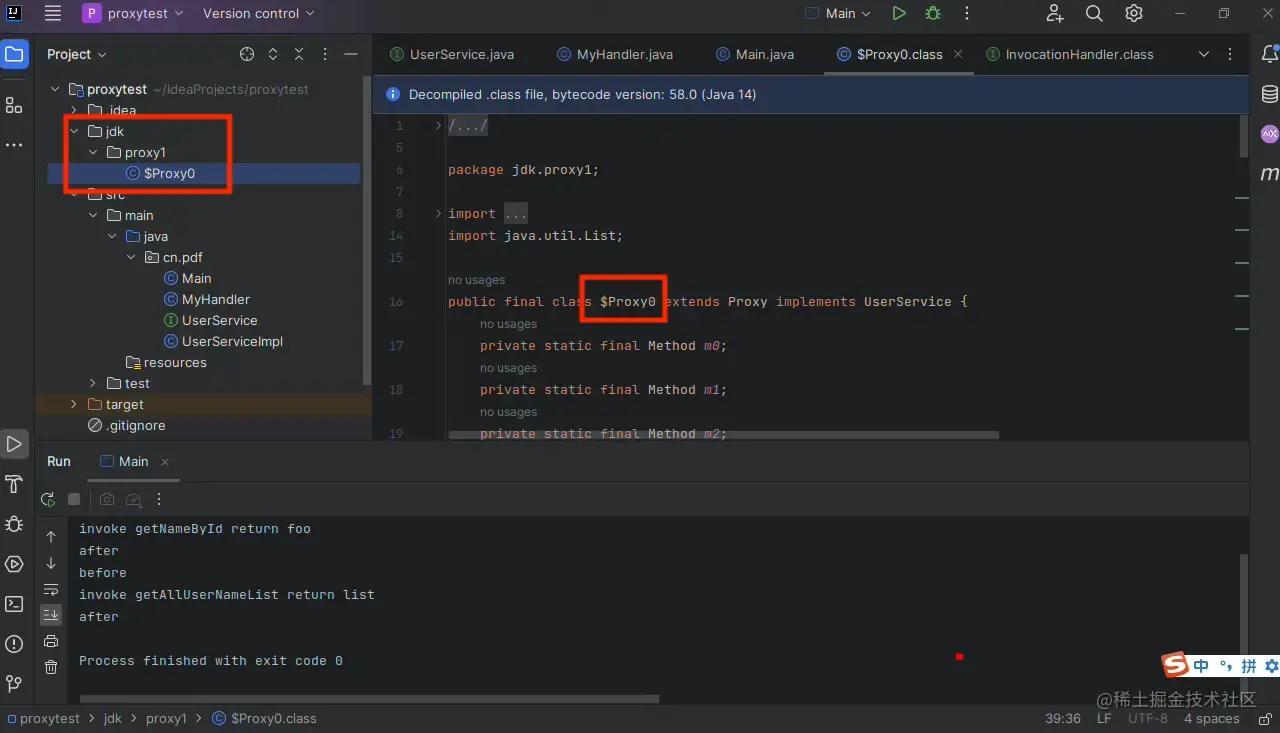The image size is (1280, 733).
Task: Open the main menu hamburger icon
Action: coord(53,13)
